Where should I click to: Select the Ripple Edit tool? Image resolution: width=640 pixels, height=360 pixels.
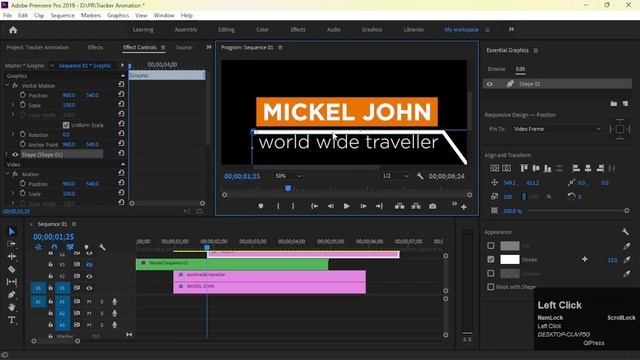[11, 256]
